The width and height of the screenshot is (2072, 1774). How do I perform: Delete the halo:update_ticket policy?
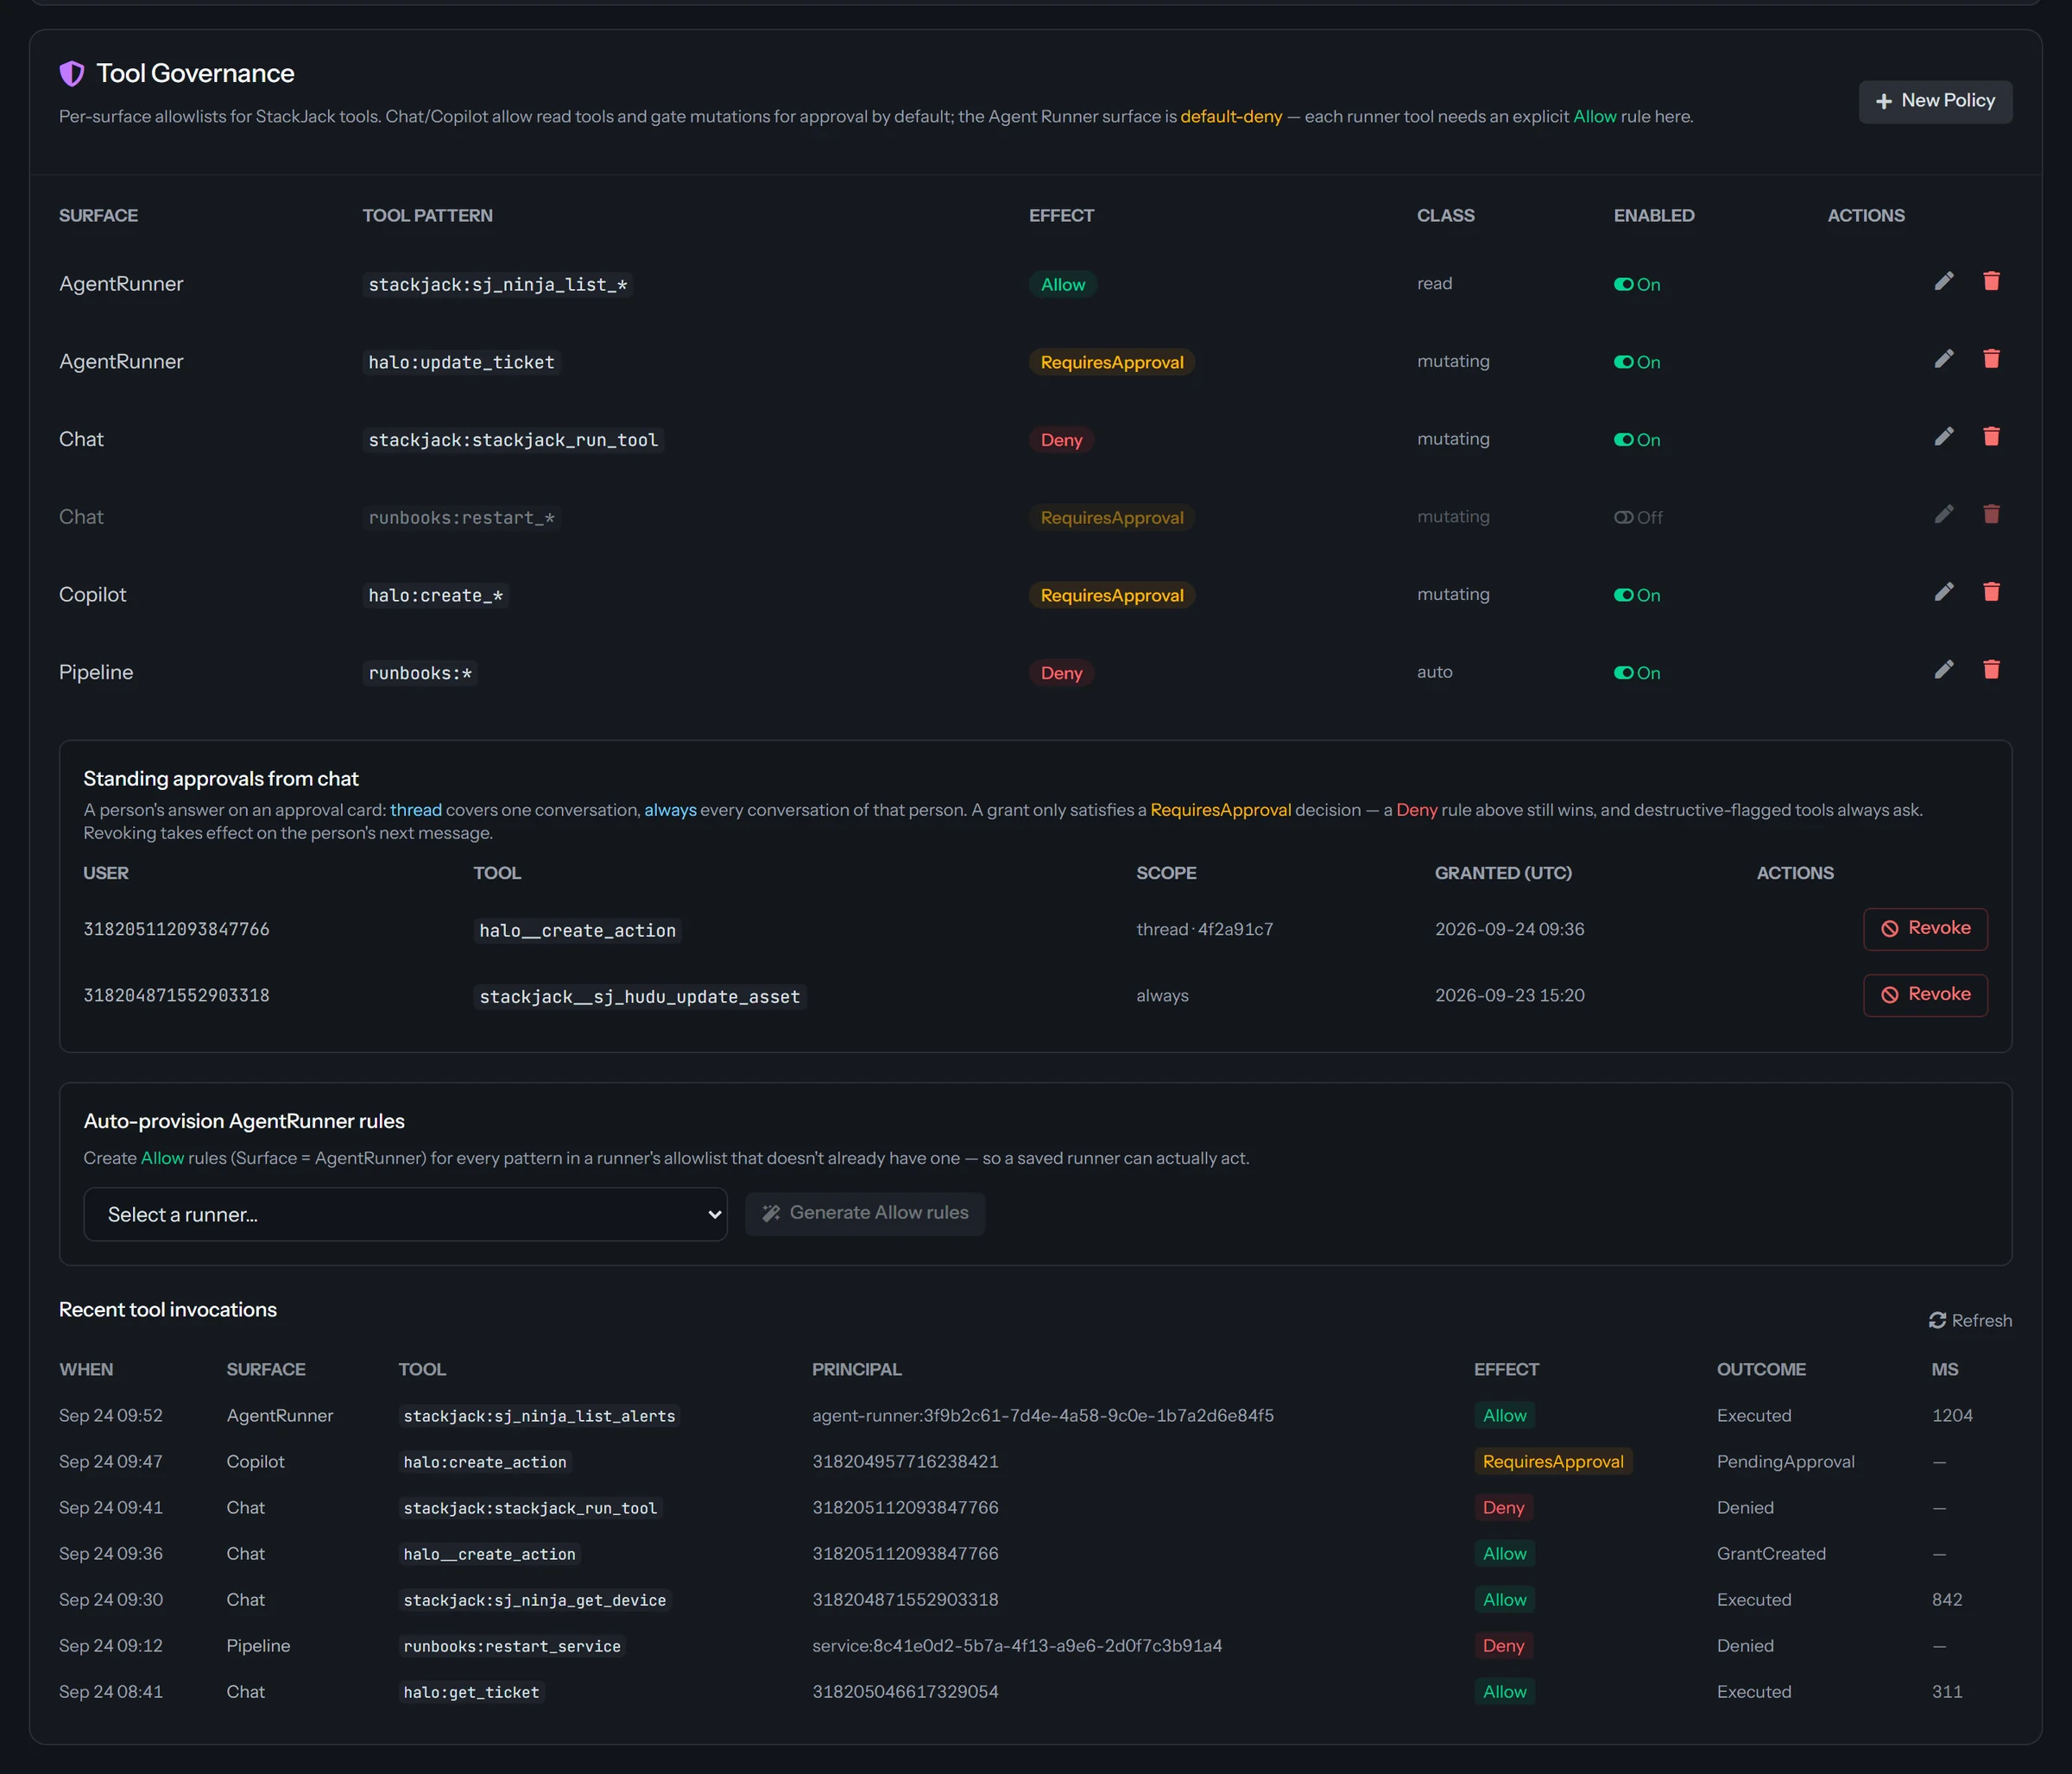[1991, 359]
